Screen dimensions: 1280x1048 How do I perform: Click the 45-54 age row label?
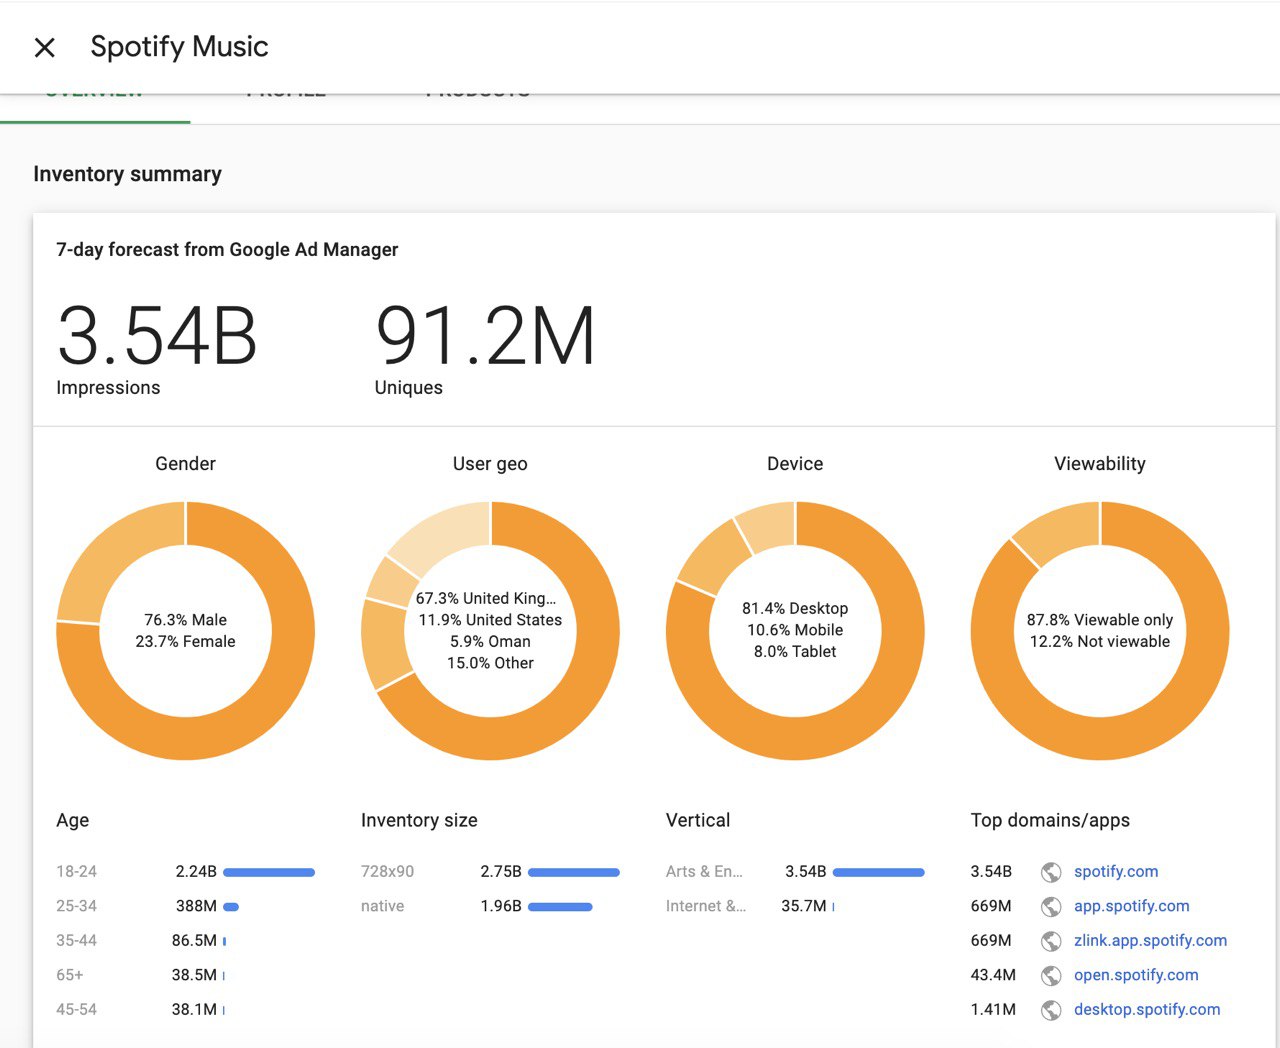[77, 1010]
